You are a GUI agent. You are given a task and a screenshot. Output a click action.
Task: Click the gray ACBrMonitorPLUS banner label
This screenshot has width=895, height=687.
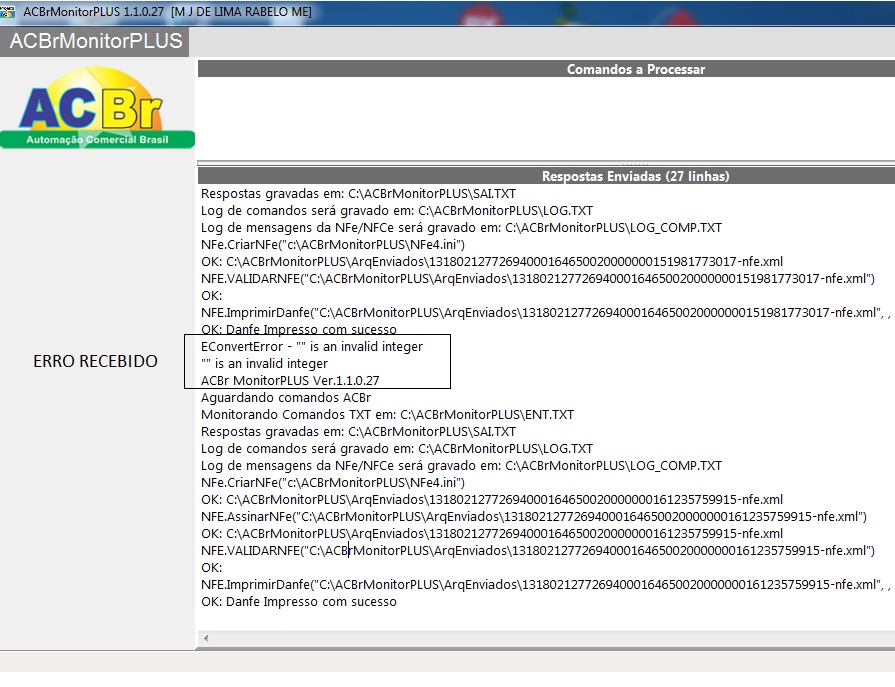point(95,41)
